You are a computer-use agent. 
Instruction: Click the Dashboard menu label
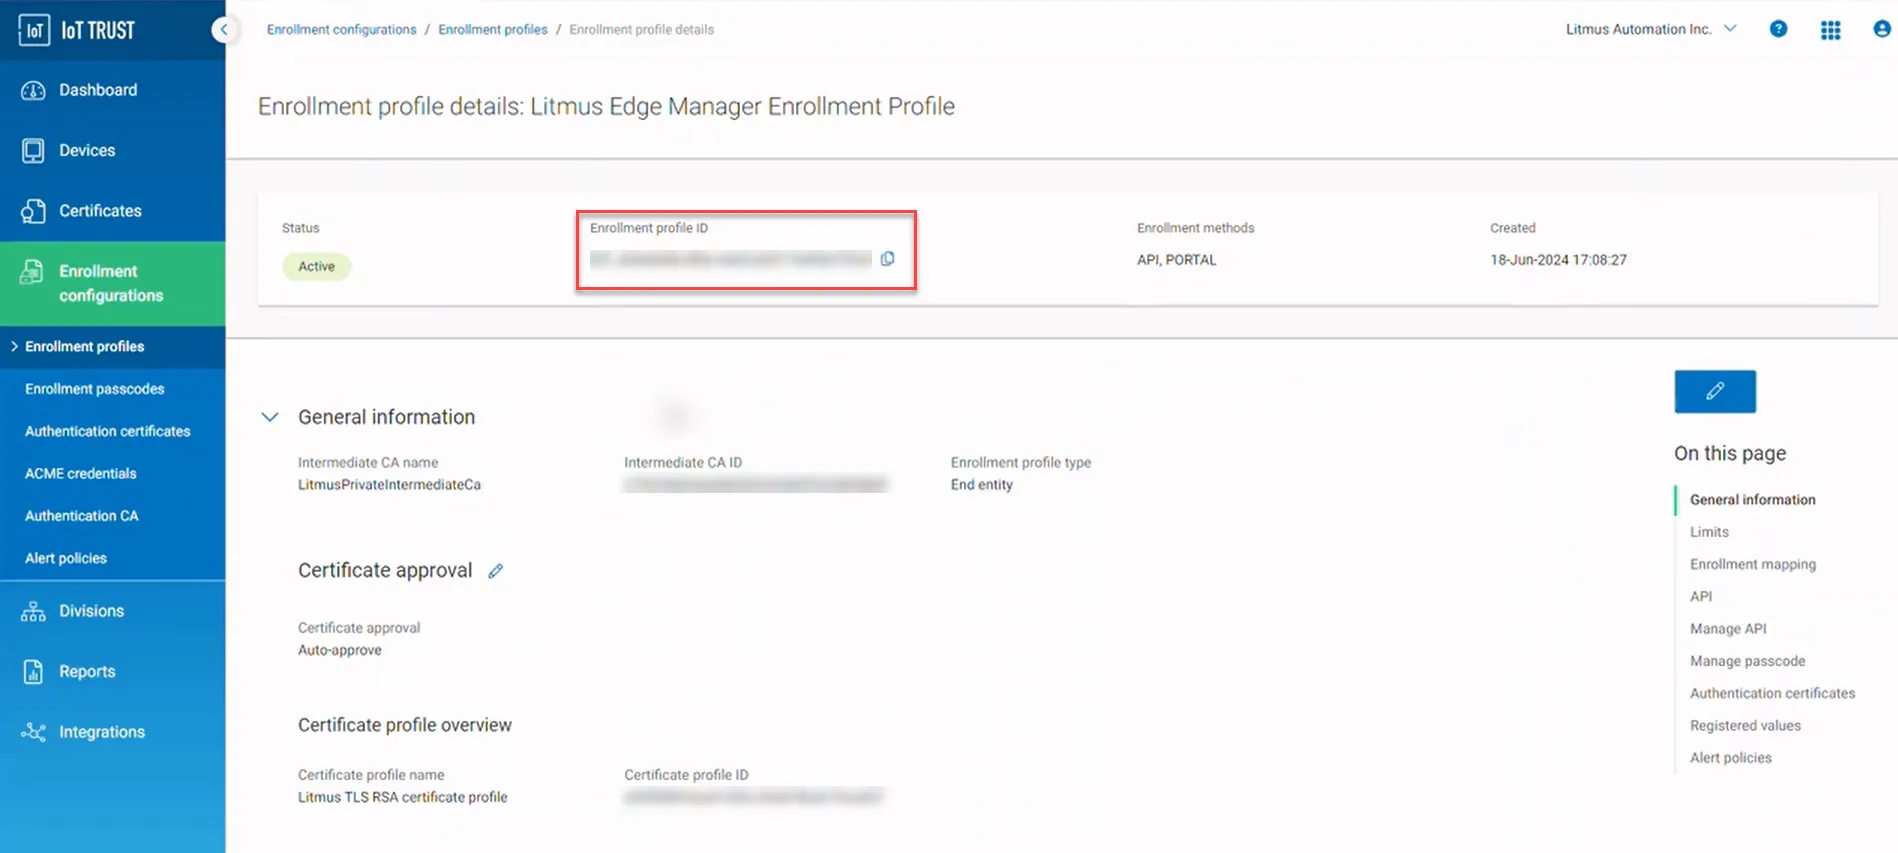(x=98, y=90)
